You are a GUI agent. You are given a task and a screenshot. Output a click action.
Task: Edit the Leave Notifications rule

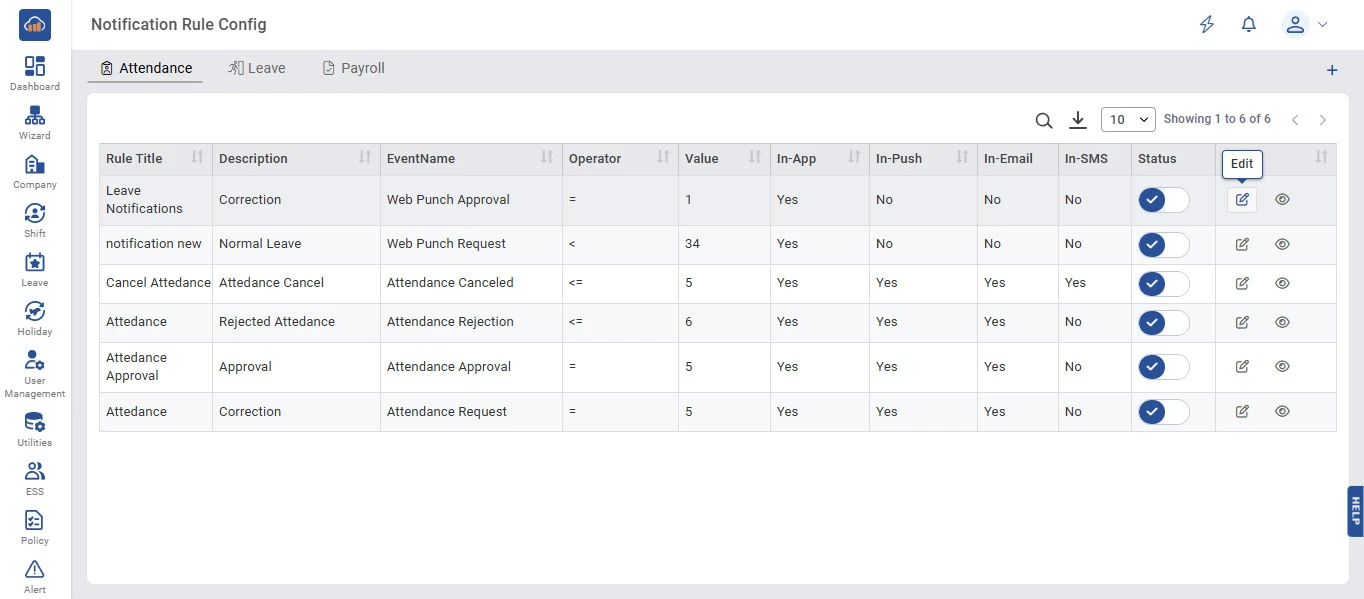[x=1242, y=200]
